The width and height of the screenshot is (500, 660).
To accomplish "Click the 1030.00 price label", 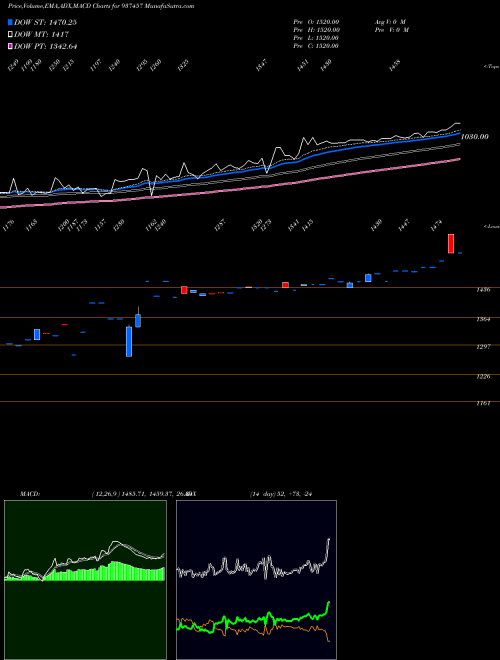I will pos(474,137).
